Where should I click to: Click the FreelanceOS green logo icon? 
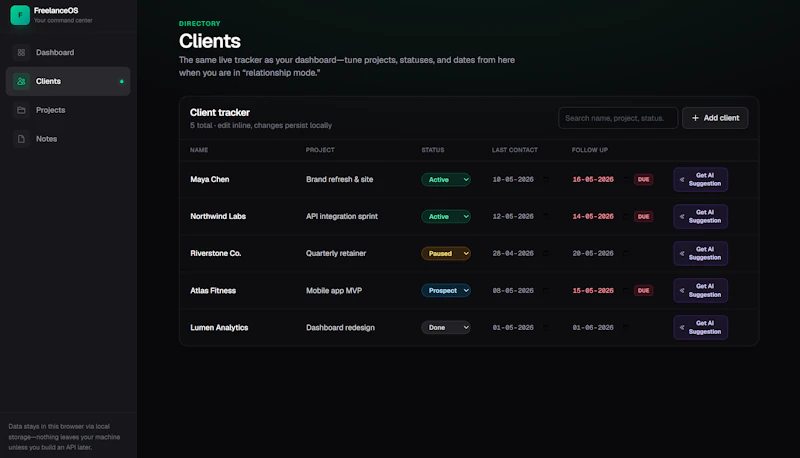coord(20,15)
